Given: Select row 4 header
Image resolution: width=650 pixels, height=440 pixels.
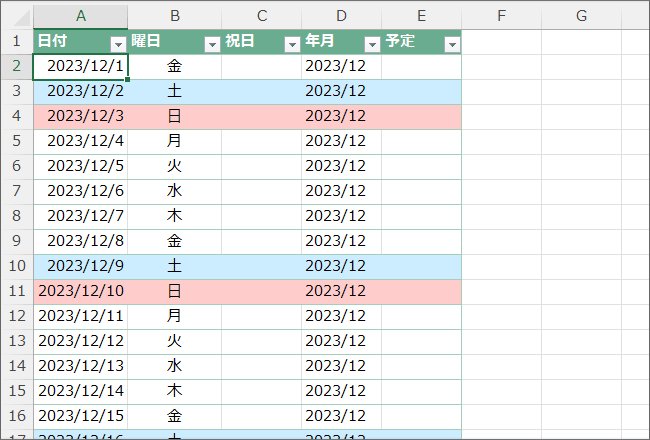Looking at the screenshot, I should [17, 116].
